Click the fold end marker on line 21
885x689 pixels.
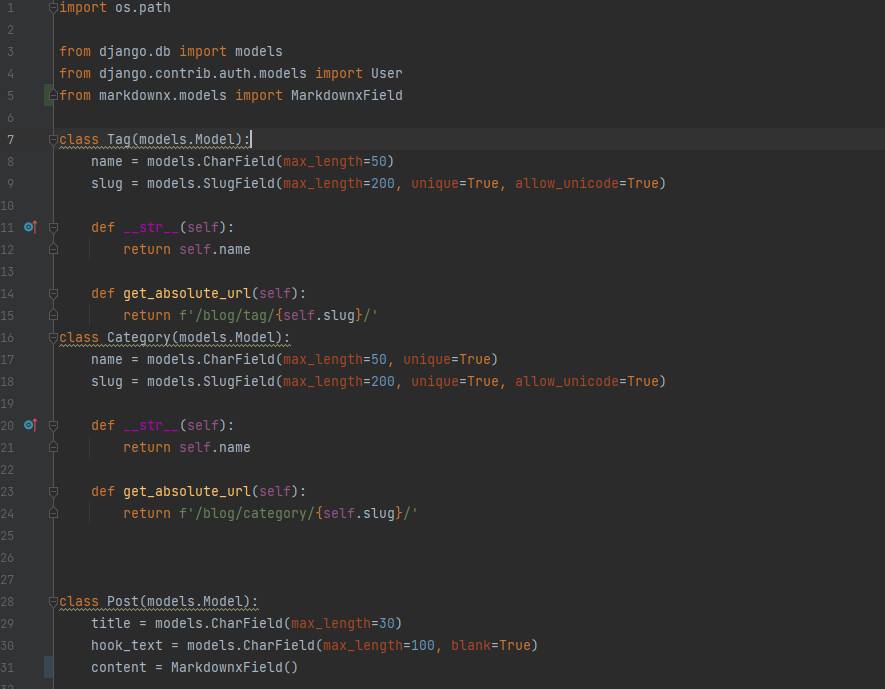click(53, 447)
